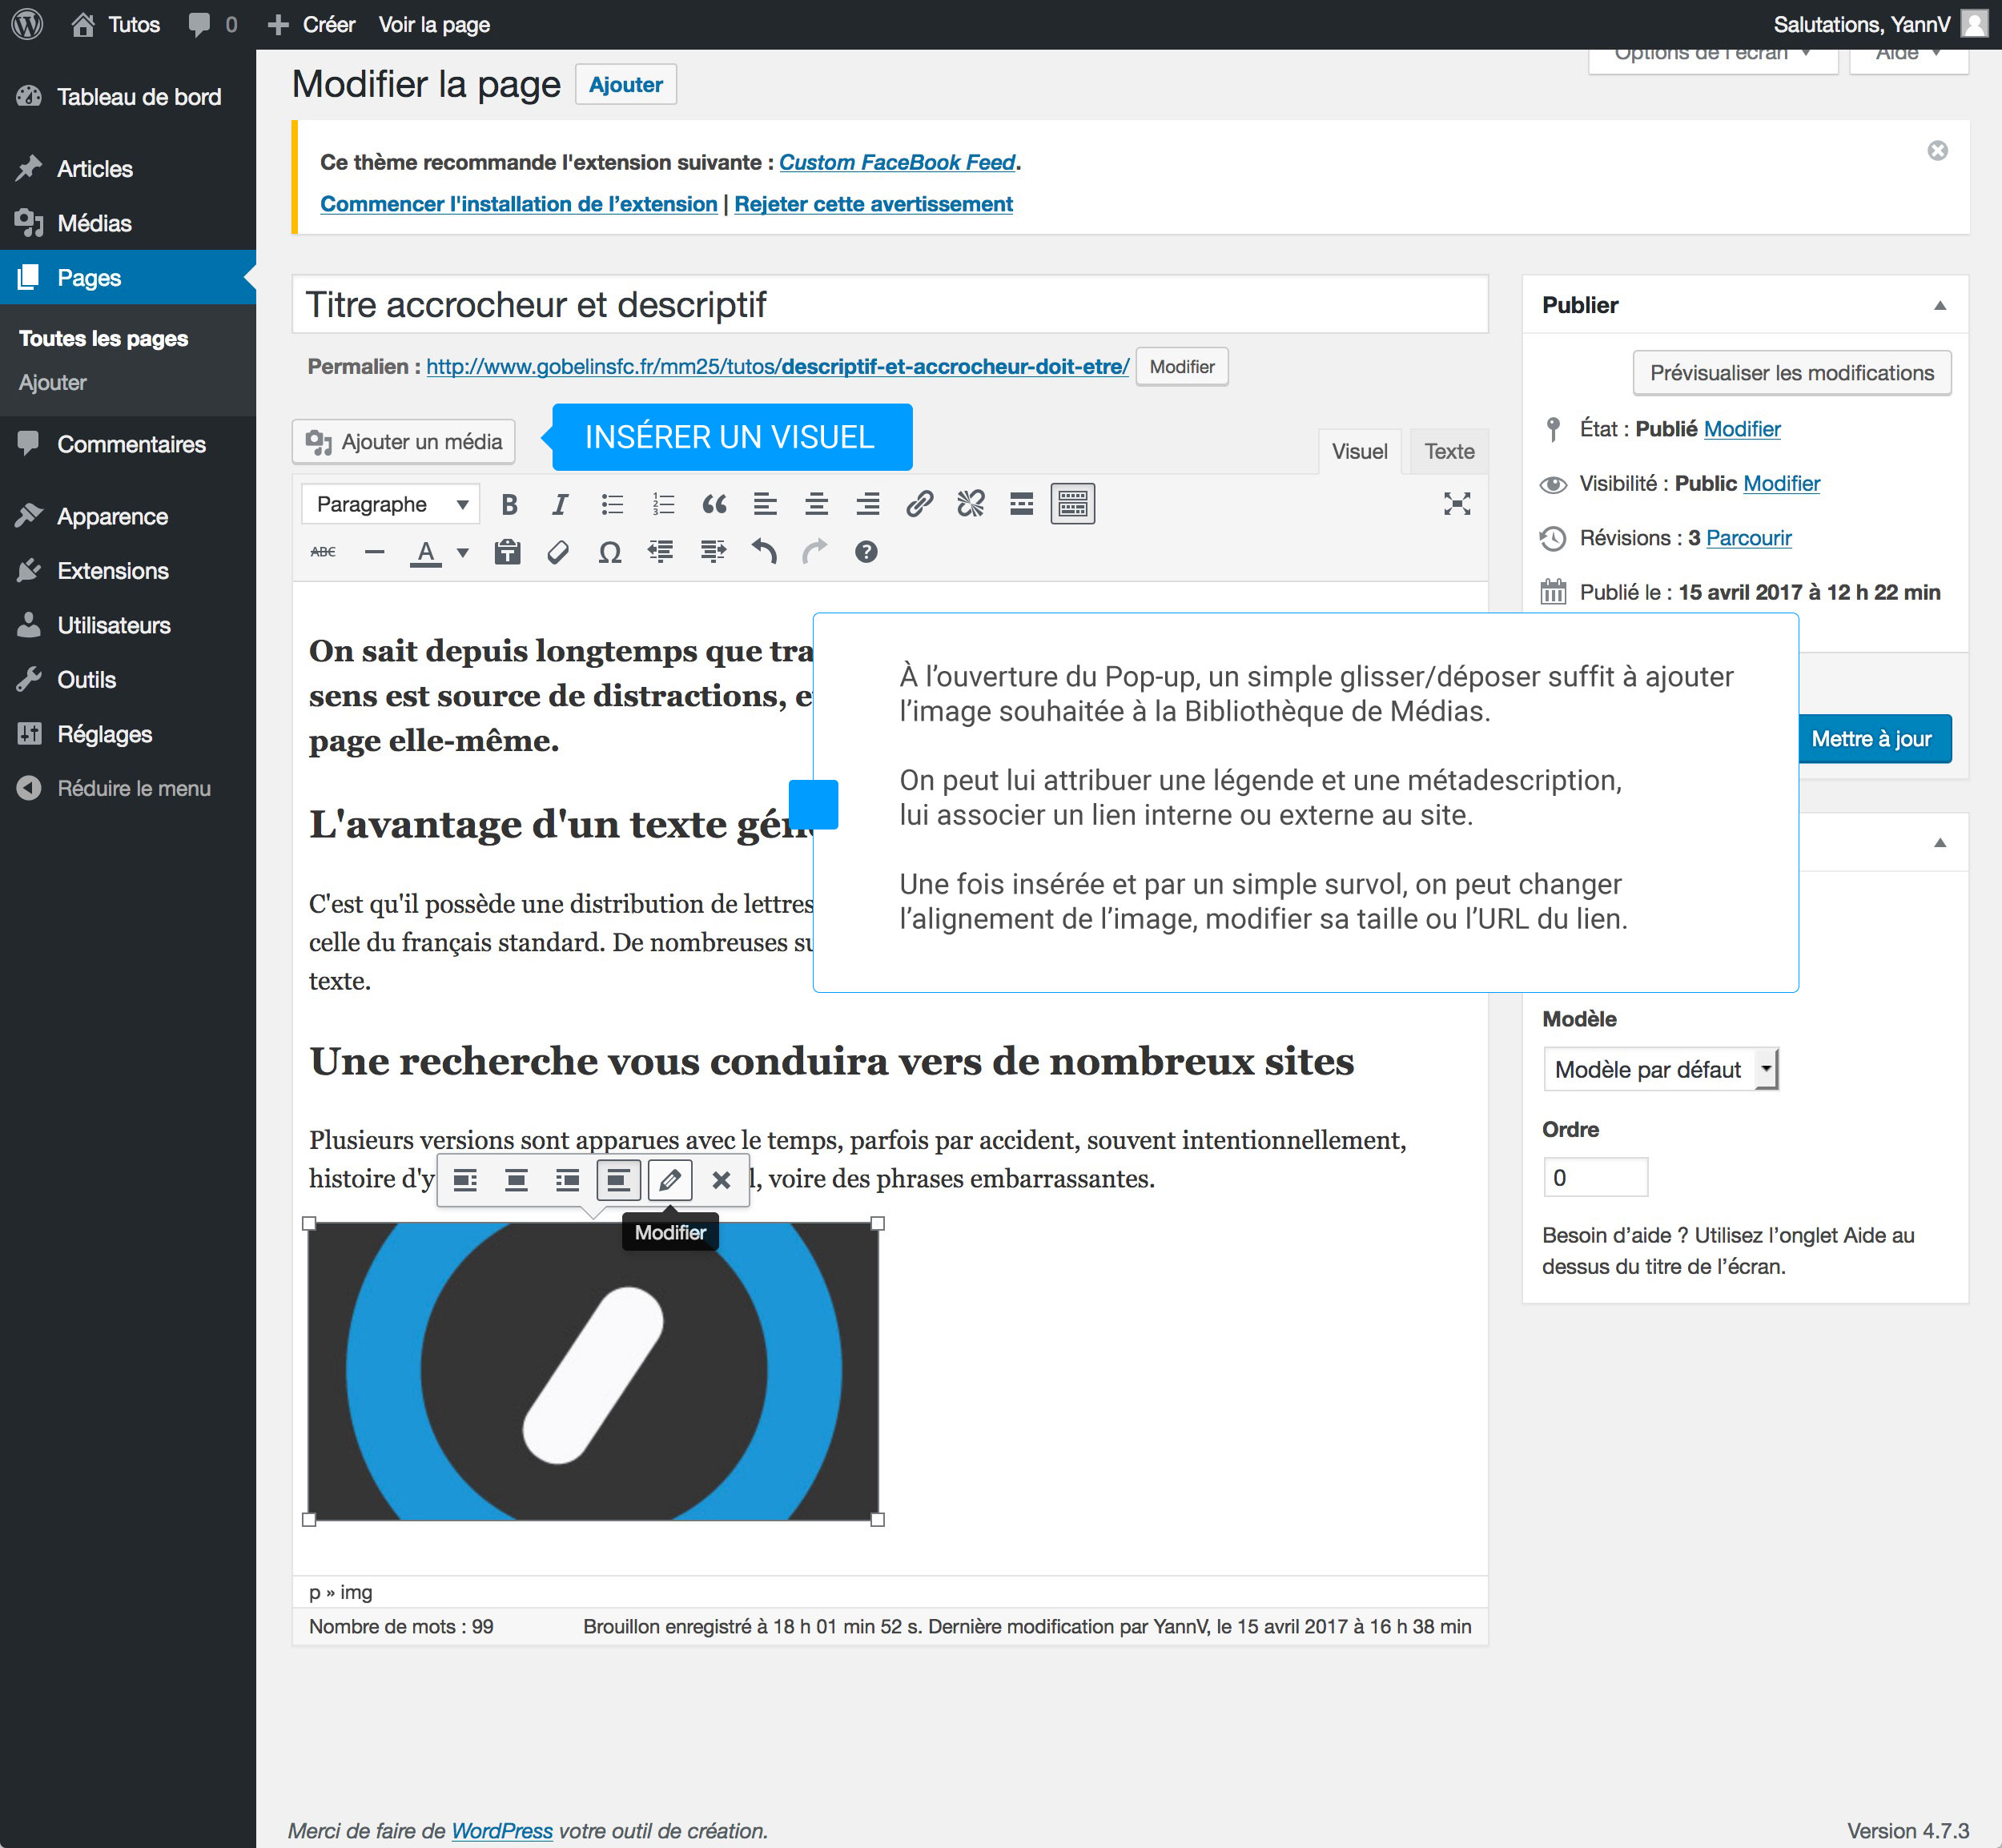Viewport: 2002px width, 1848px height.
Task: Clear formatting with eraser icon
Action: coord(559,552)
